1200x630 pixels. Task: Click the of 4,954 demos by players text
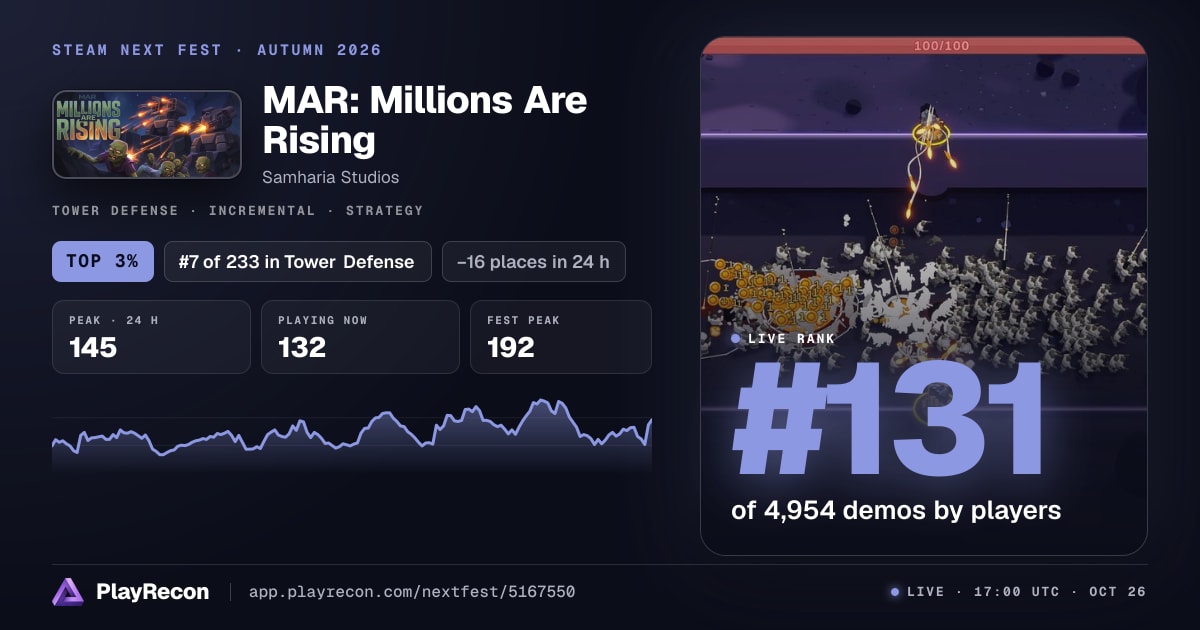(896, 510)
